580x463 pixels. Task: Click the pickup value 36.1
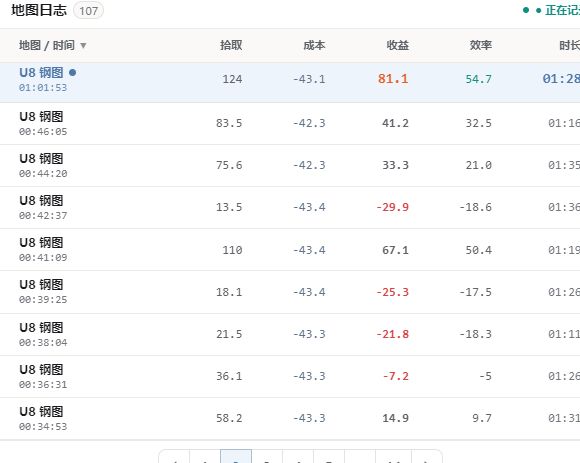point(229,376)
